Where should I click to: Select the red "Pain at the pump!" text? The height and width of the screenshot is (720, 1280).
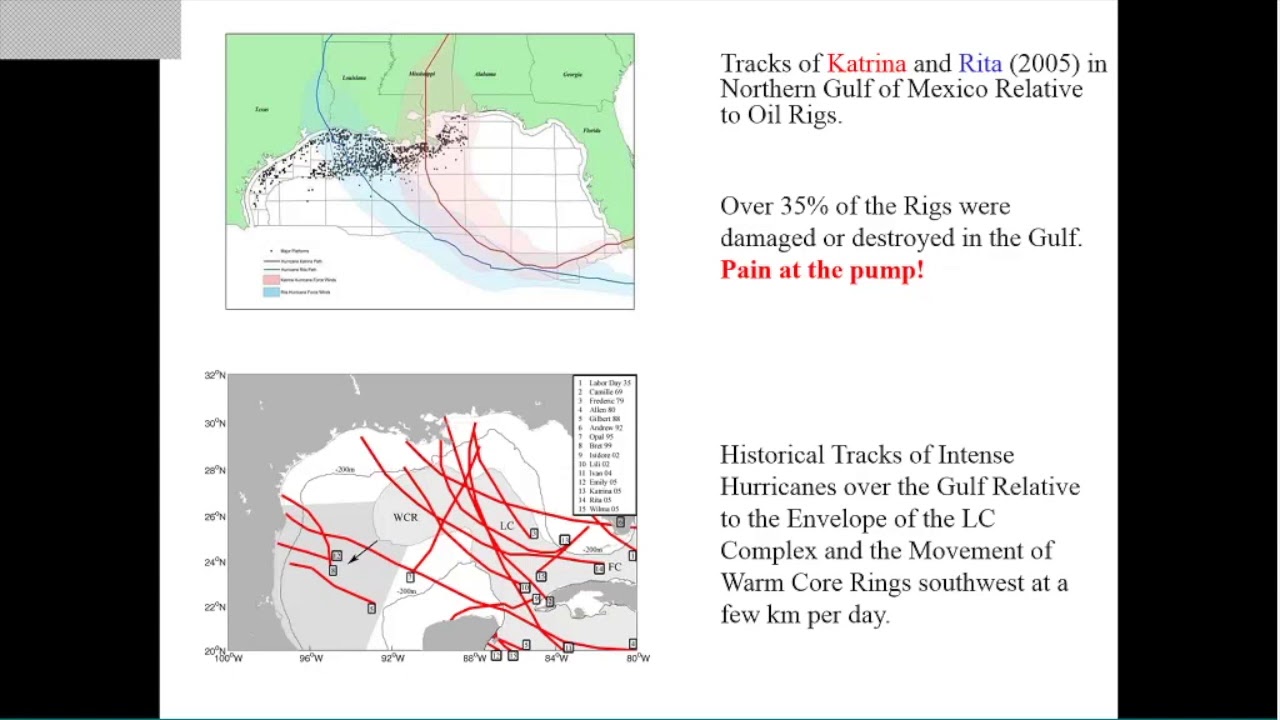coord(822,270)
